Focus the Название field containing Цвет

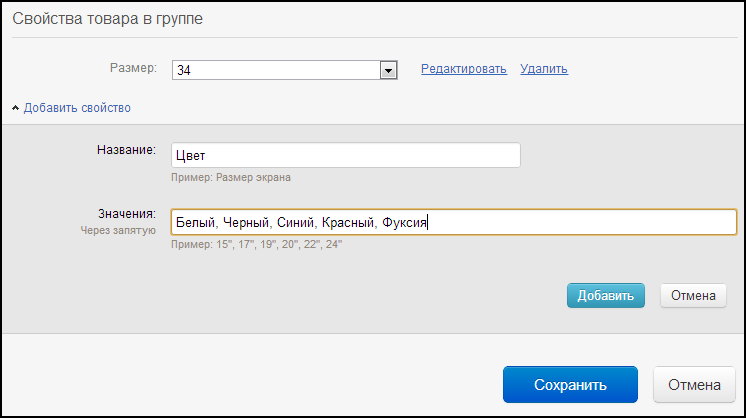[x=345, y=155]
